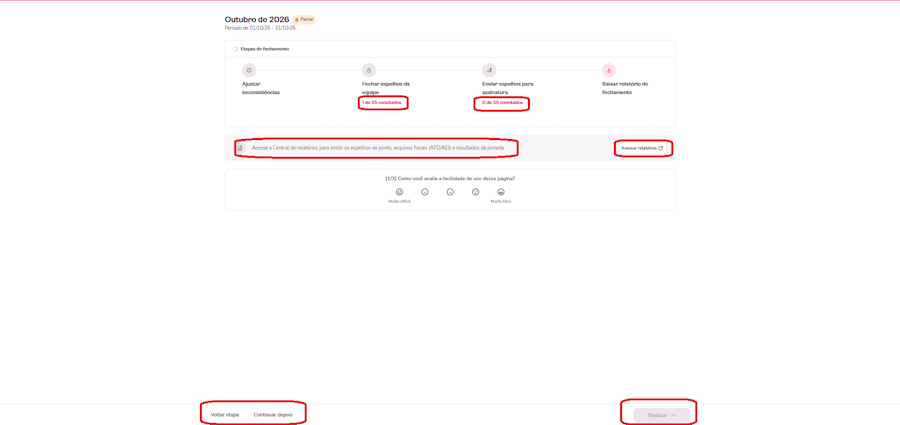Select the fourth smiley face rating

(x=475, y=192)
